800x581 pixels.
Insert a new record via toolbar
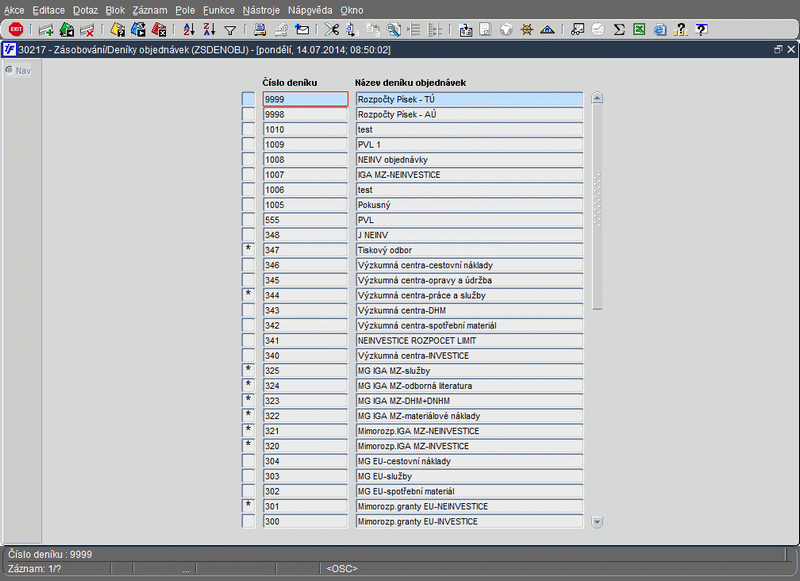coord(46,30)
